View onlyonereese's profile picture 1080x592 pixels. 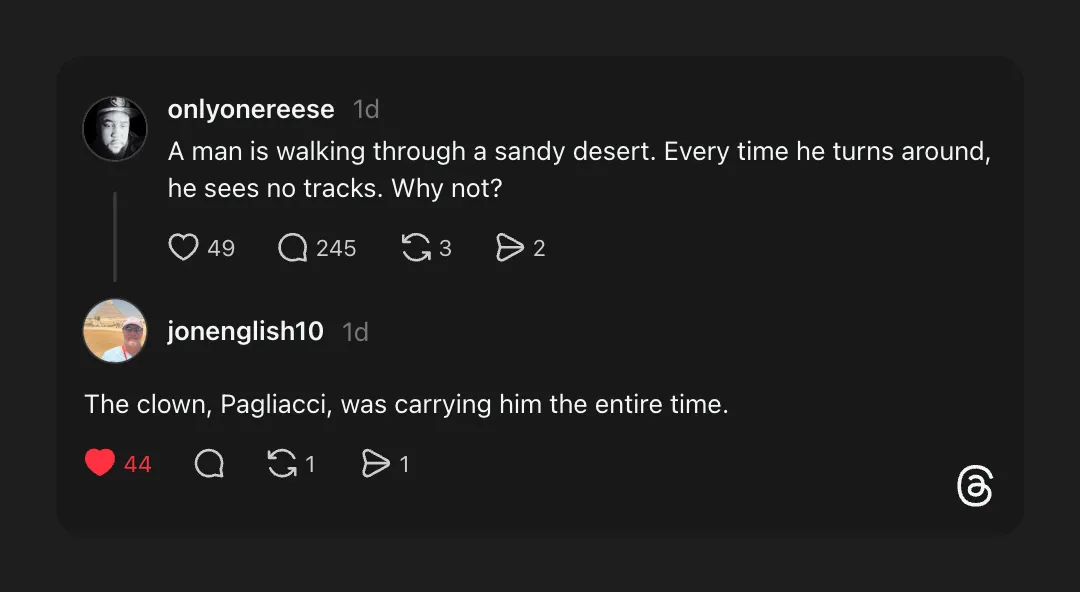(114, 128)
